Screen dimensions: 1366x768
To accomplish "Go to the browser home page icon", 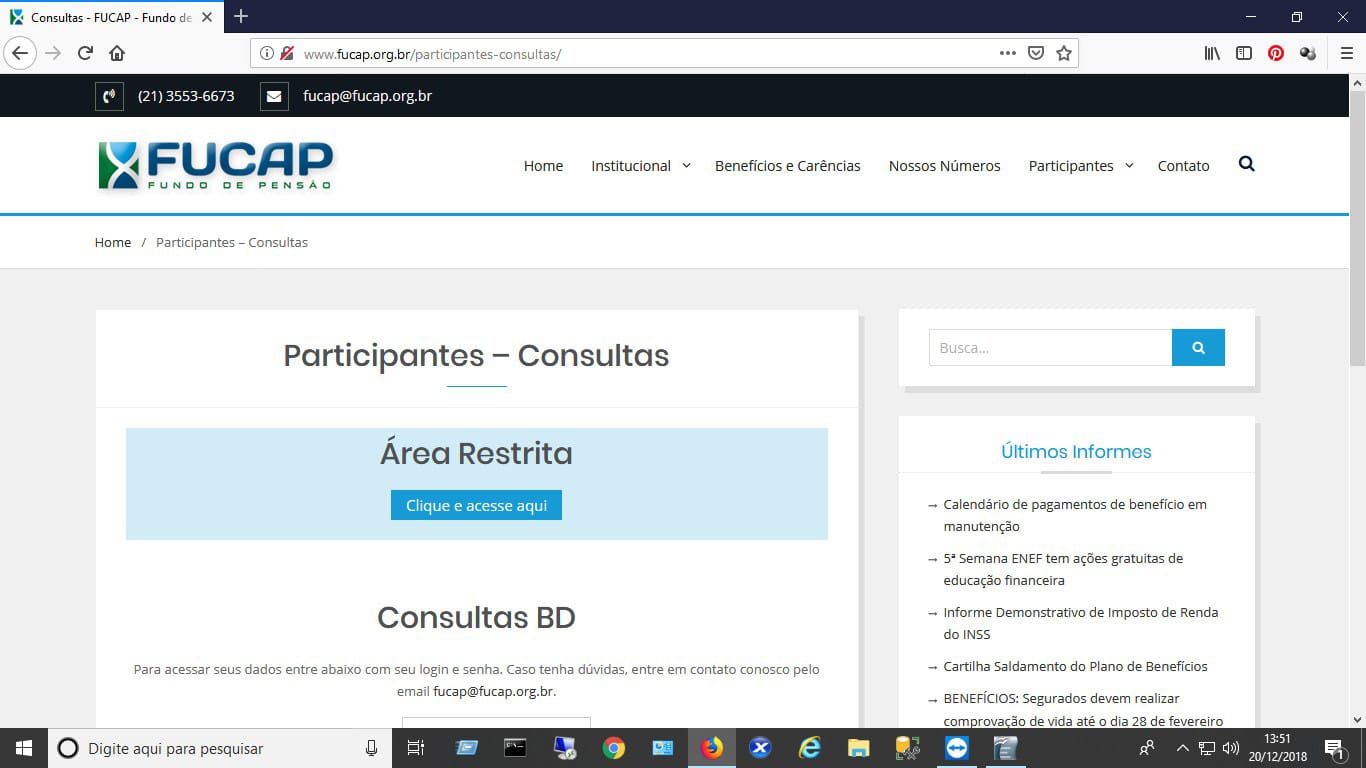I will click(x=117, y=53).
